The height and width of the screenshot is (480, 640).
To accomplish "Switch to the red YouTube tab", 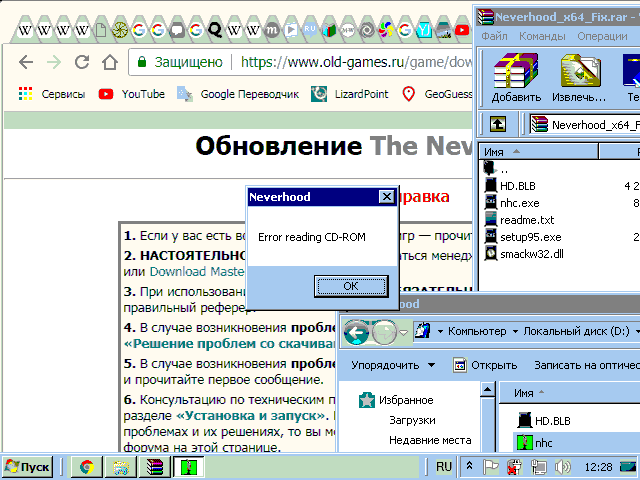I will tap(462, 30).
